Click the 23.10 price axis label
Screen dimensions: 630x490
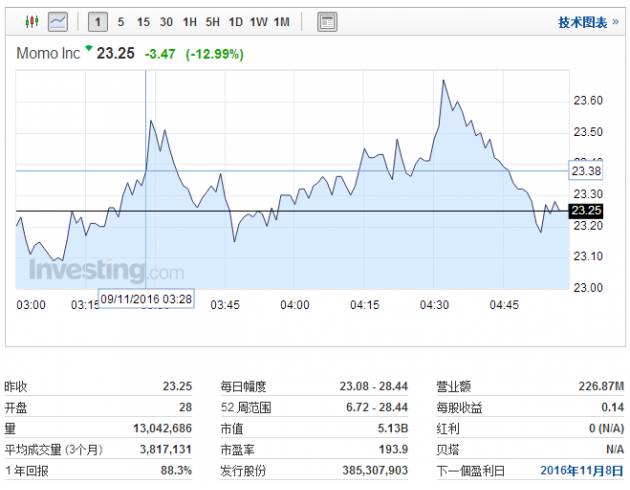tap(588, 256)
